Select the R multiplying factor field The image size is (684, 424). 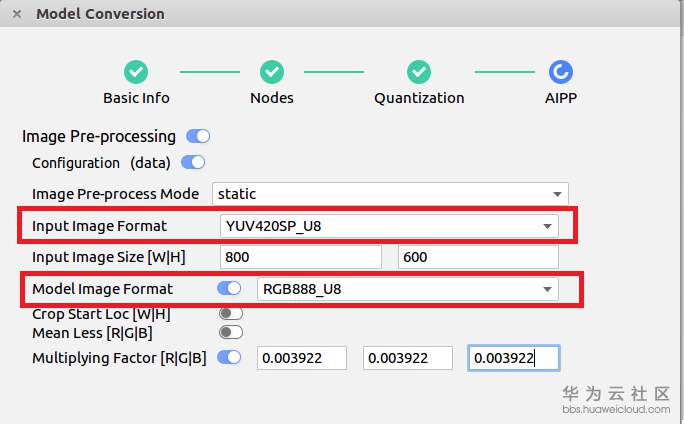303,358
